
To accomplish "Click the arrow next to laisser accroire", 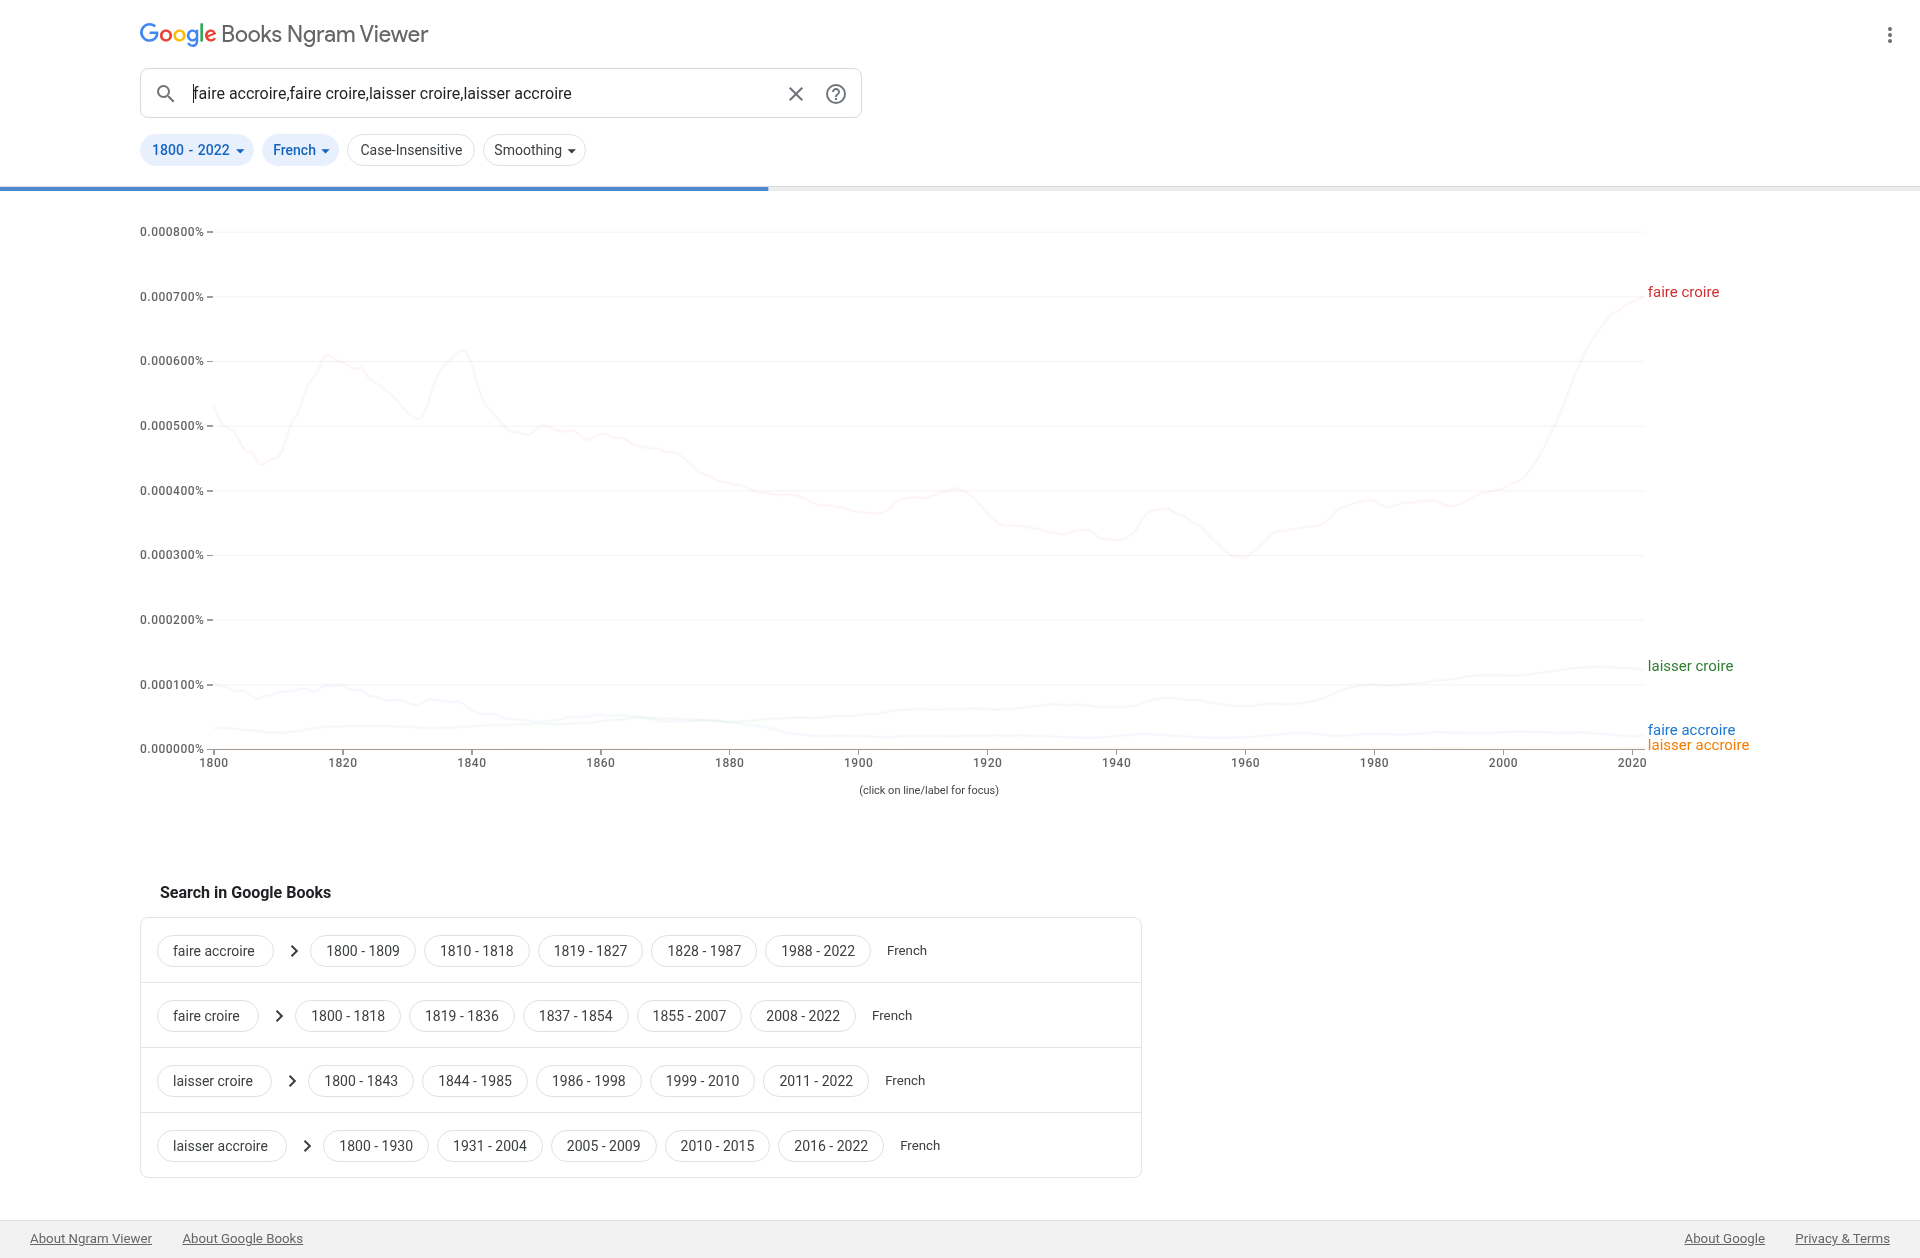I will point(307,1146).
